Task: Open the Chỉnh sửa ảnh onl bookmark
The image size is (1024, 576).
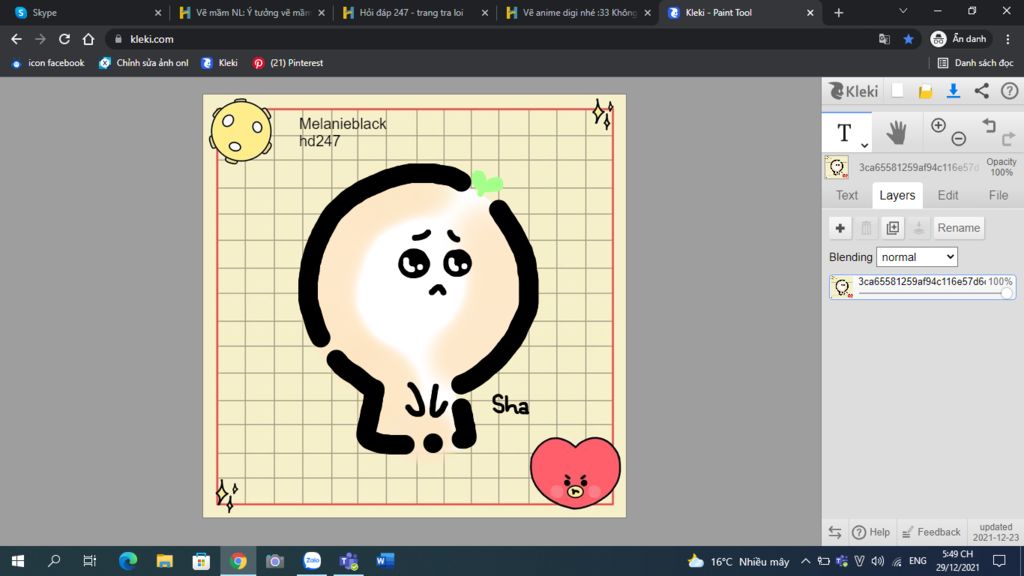Action: pyautogui.click(x=144, y=63)
